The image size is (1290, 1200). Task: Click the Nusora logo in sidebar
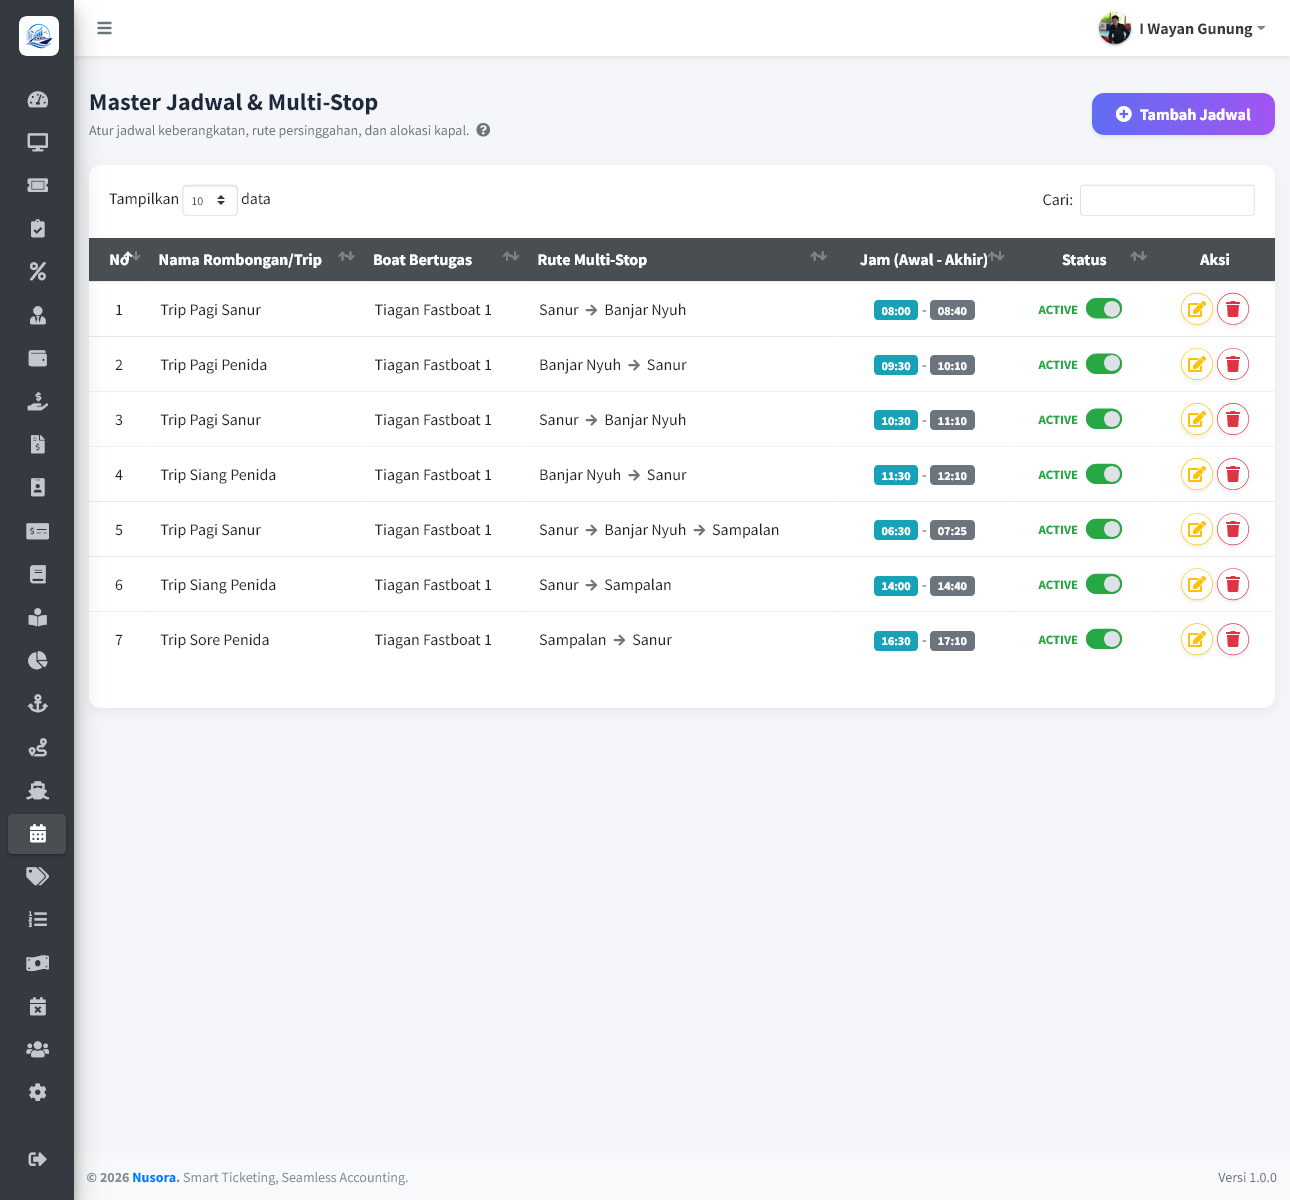click(x=38, y=36)
